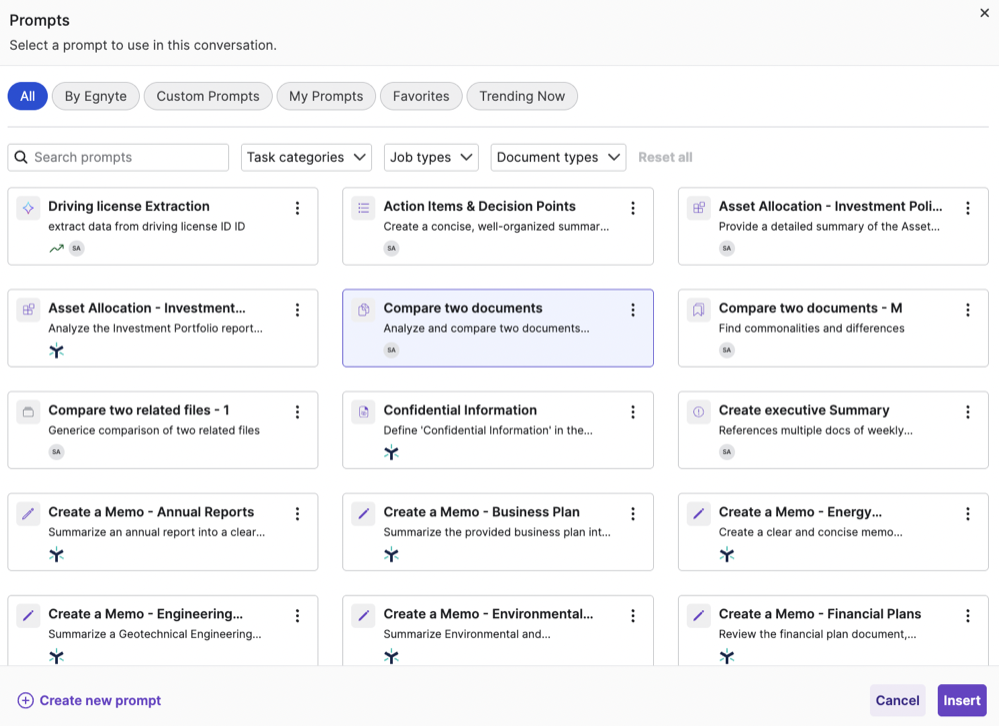Viewport: 999px width, 726px height.
Task: Open the three-dot menu on Compare two documents
Action: coord(632,309)
